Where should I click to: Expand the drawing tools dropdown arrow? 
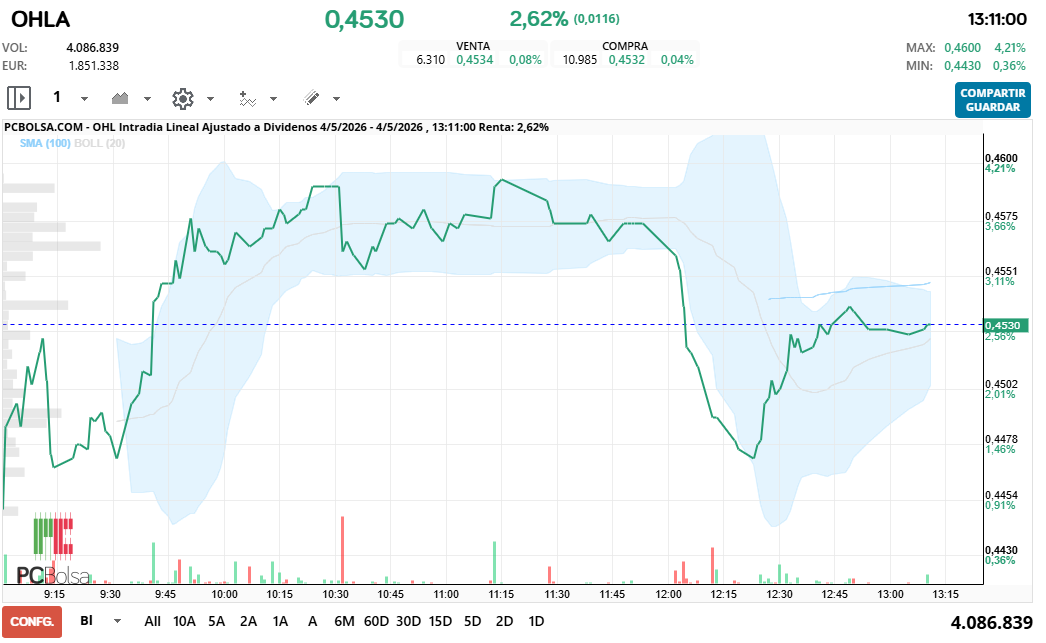(336, 99)
